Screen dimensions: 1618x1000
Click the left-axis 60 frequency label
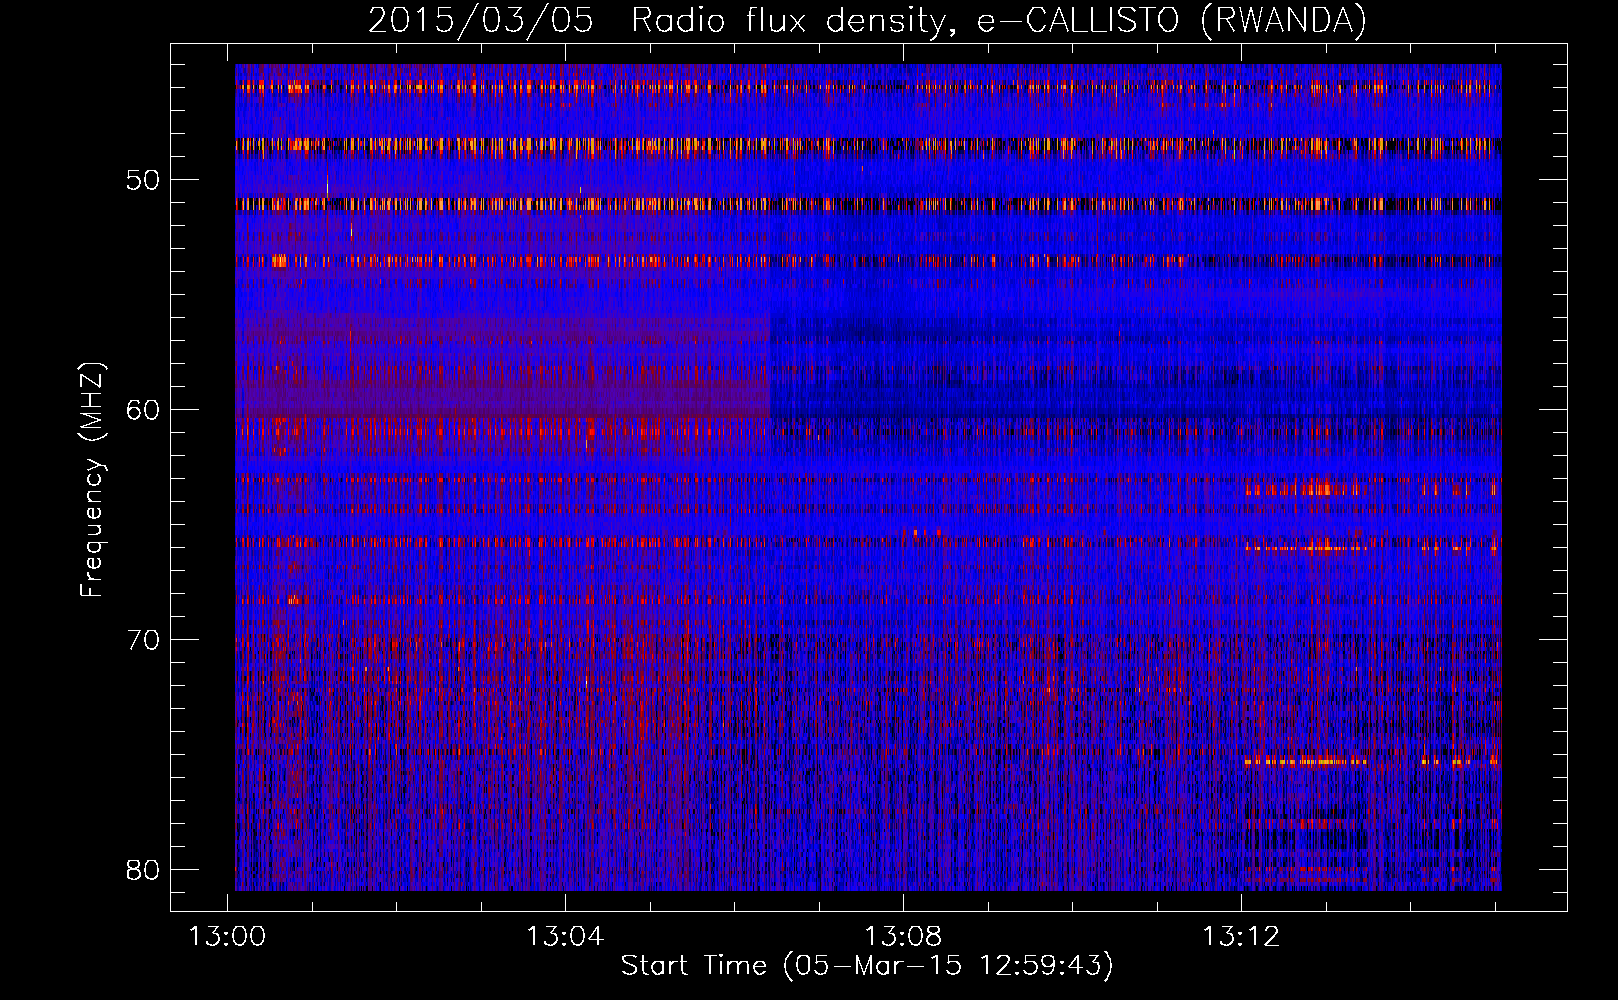[143, 410]
